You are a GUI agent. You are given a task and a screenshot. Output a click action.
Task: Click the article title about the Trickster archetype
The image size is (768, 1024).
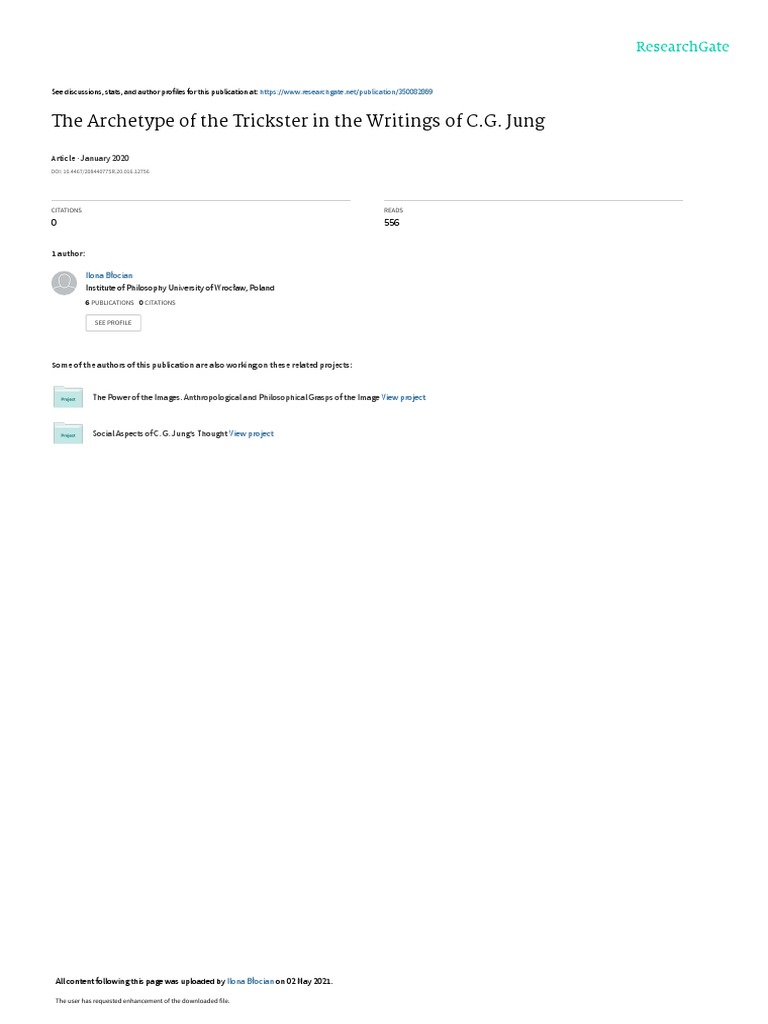coord(298,121)
